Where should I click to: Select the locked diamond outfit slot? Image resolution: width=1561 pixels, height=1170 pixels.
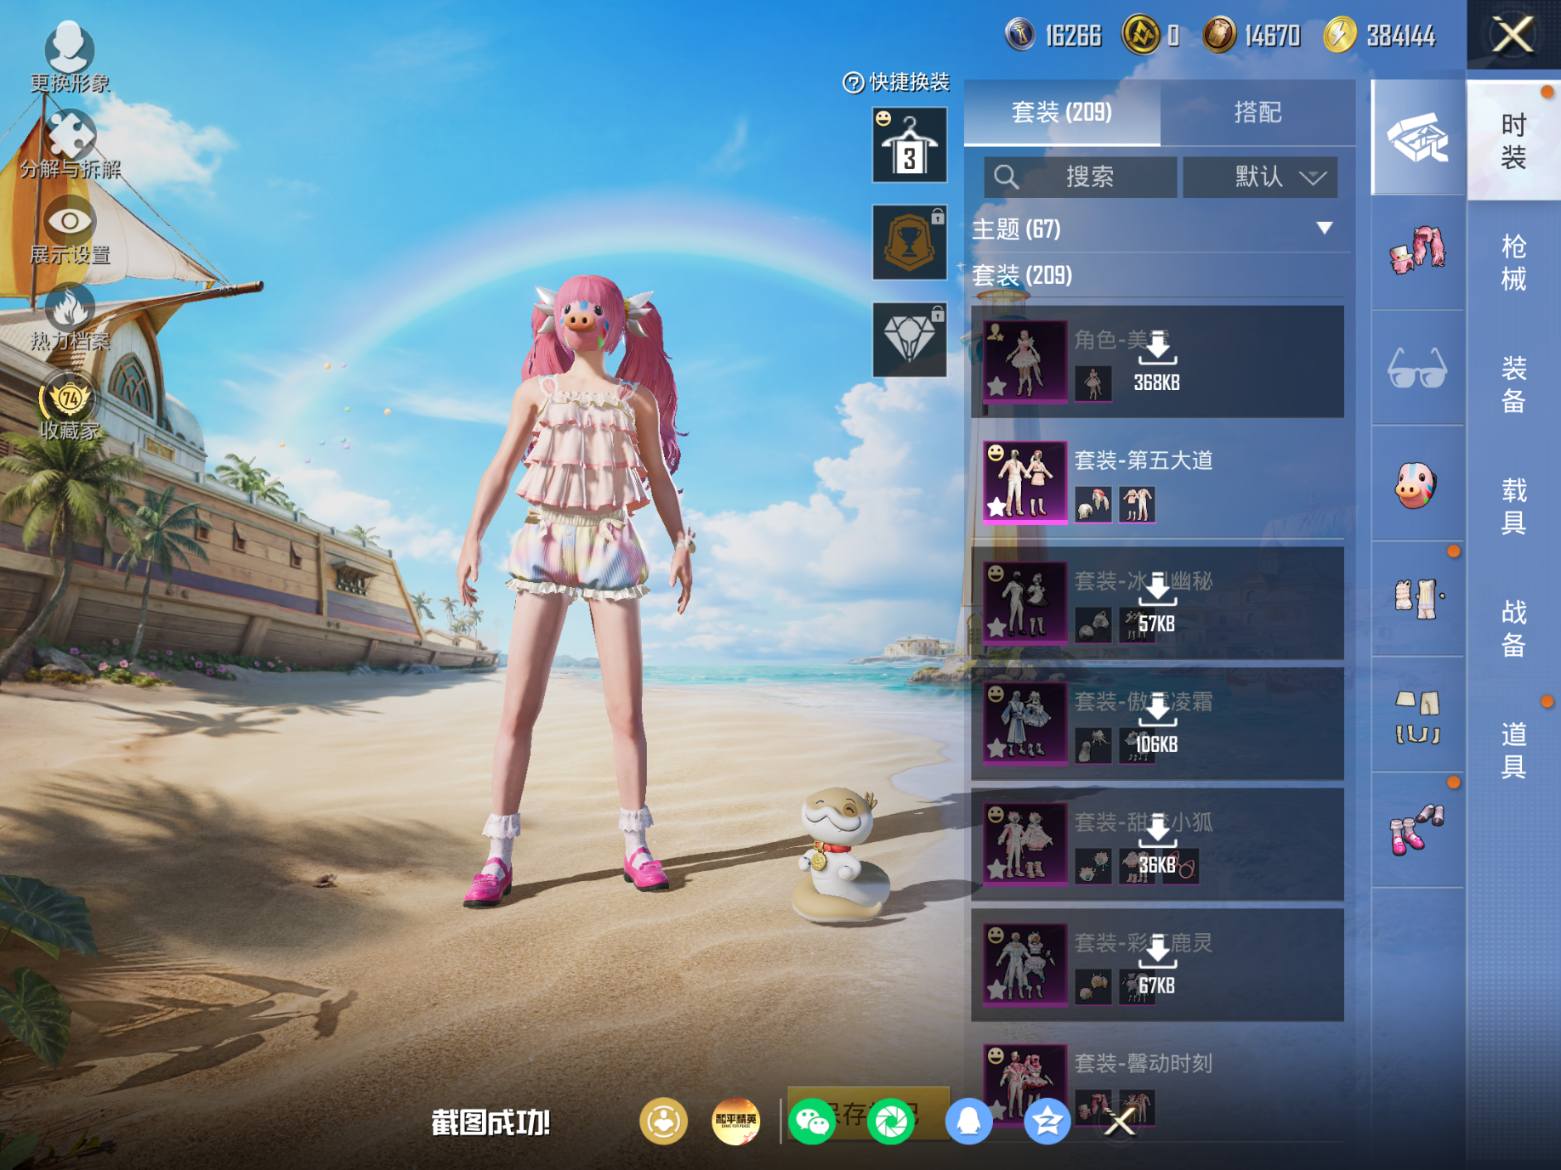(909, 340)
